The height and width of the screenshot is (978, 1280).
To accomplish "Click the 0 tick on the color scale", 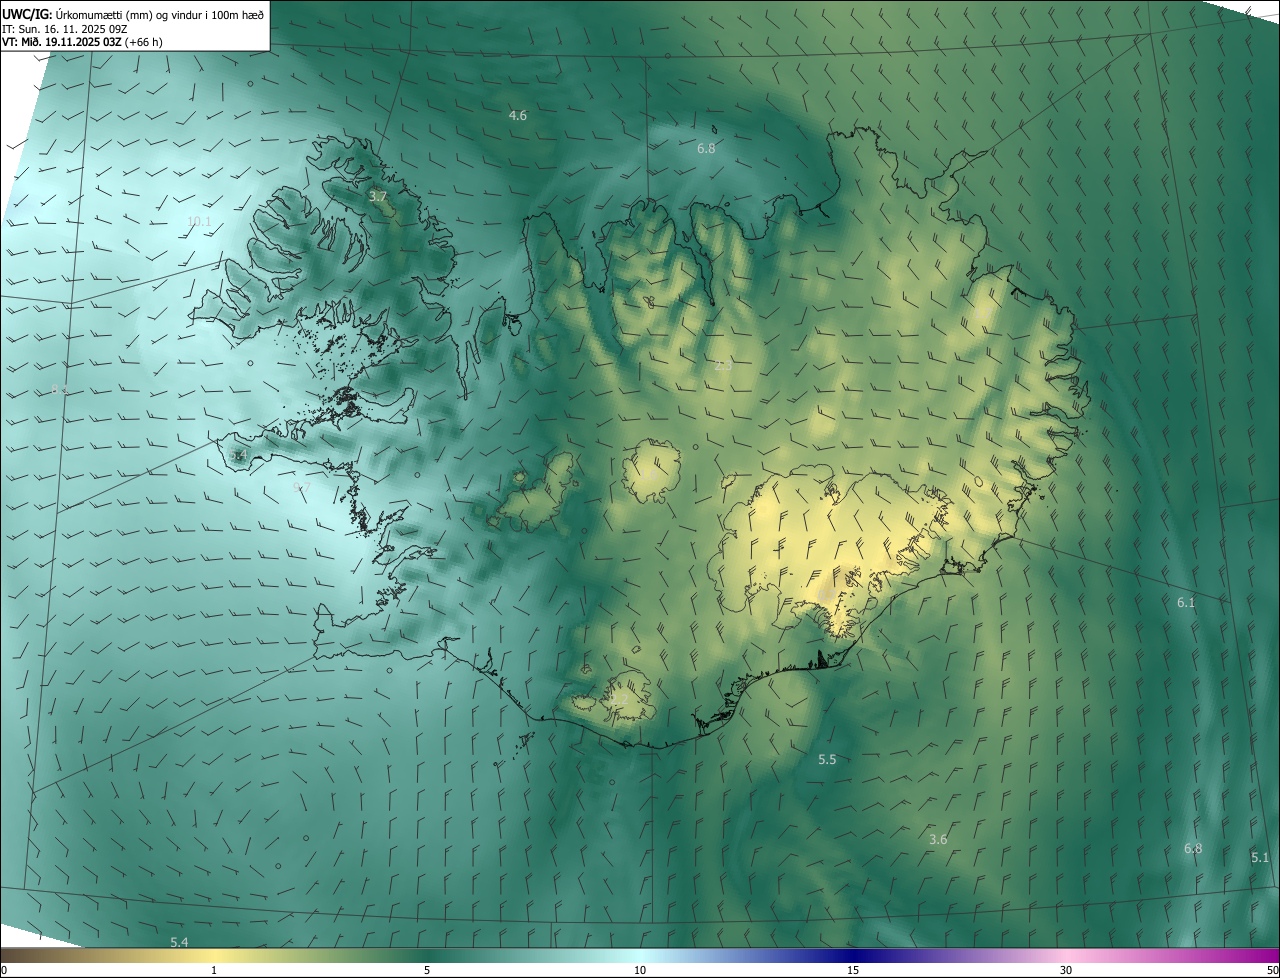I will click(4, 971).
